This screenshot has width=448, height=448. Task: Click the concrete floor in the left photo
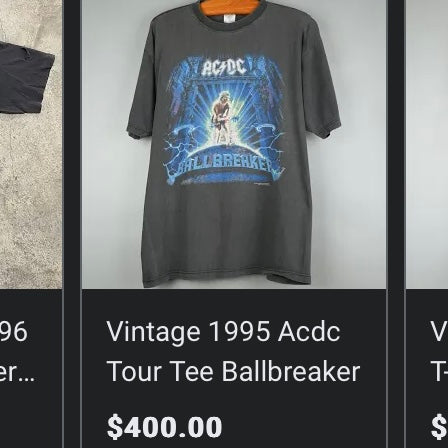point(30,200)
